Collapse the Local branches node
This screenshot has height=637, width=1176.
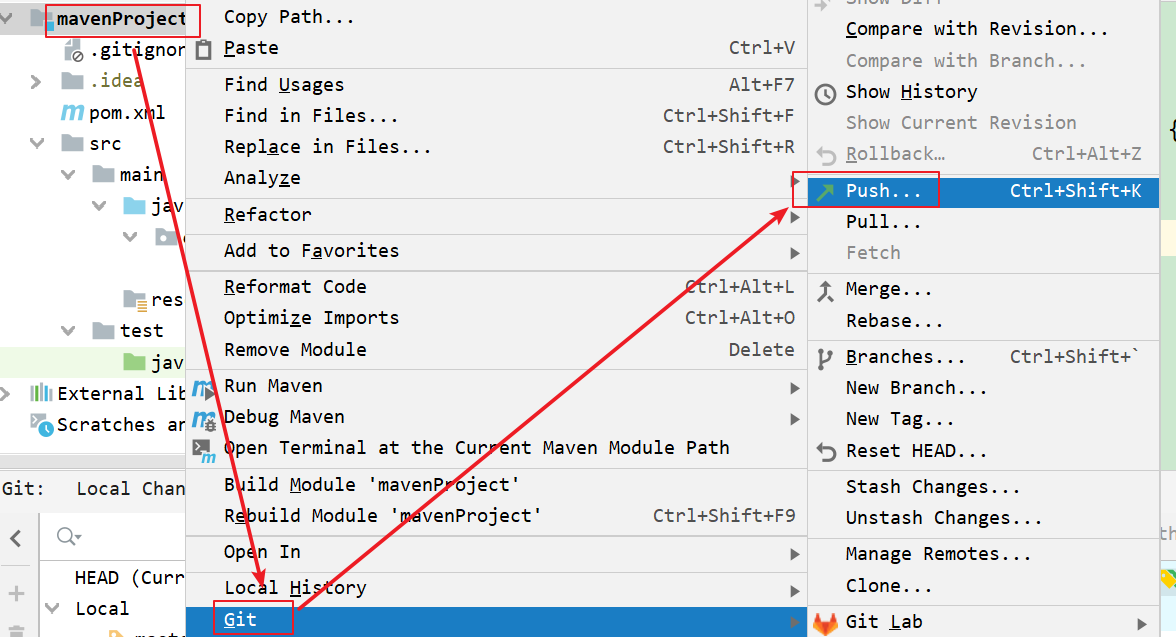(52, 609)
